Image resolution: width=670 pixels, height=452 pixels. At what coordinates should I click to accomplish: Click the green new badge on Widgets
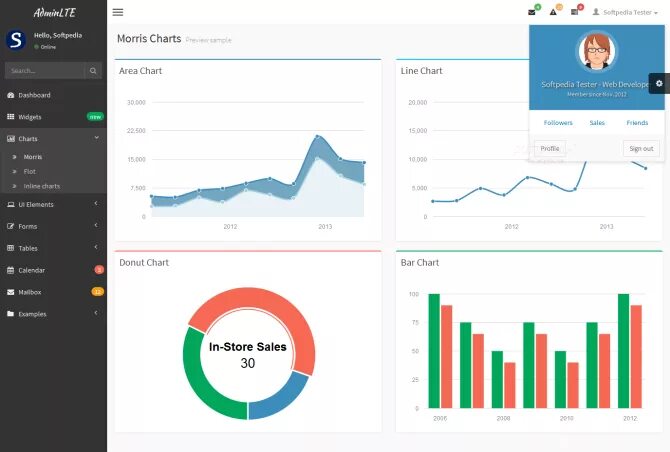pos(95,117)
